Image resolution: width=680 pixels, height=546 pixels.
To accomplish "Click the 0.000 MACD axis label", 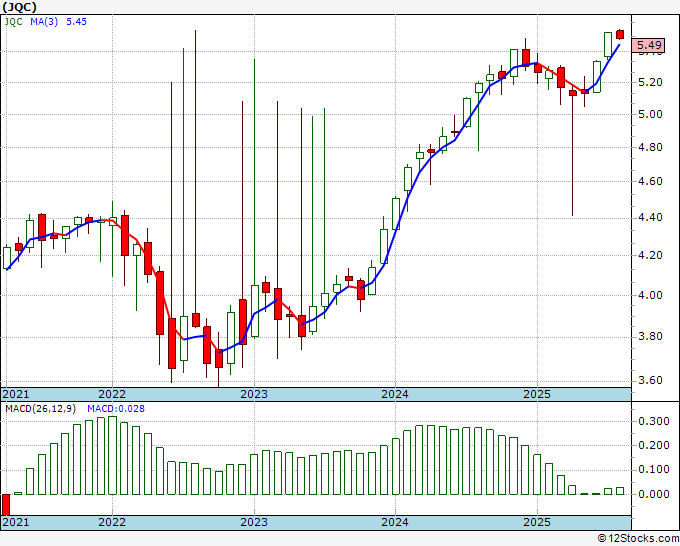I will pos(654,494).
